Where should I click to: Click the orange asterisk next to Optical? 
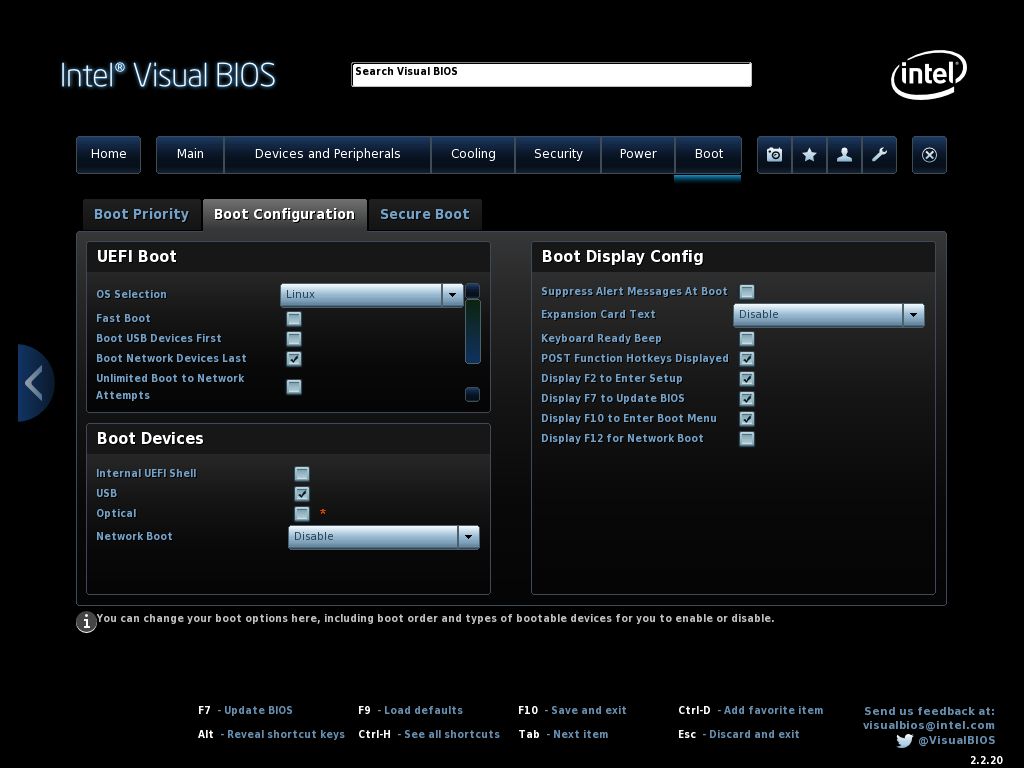pyautogui.click(x=323, y=513)
